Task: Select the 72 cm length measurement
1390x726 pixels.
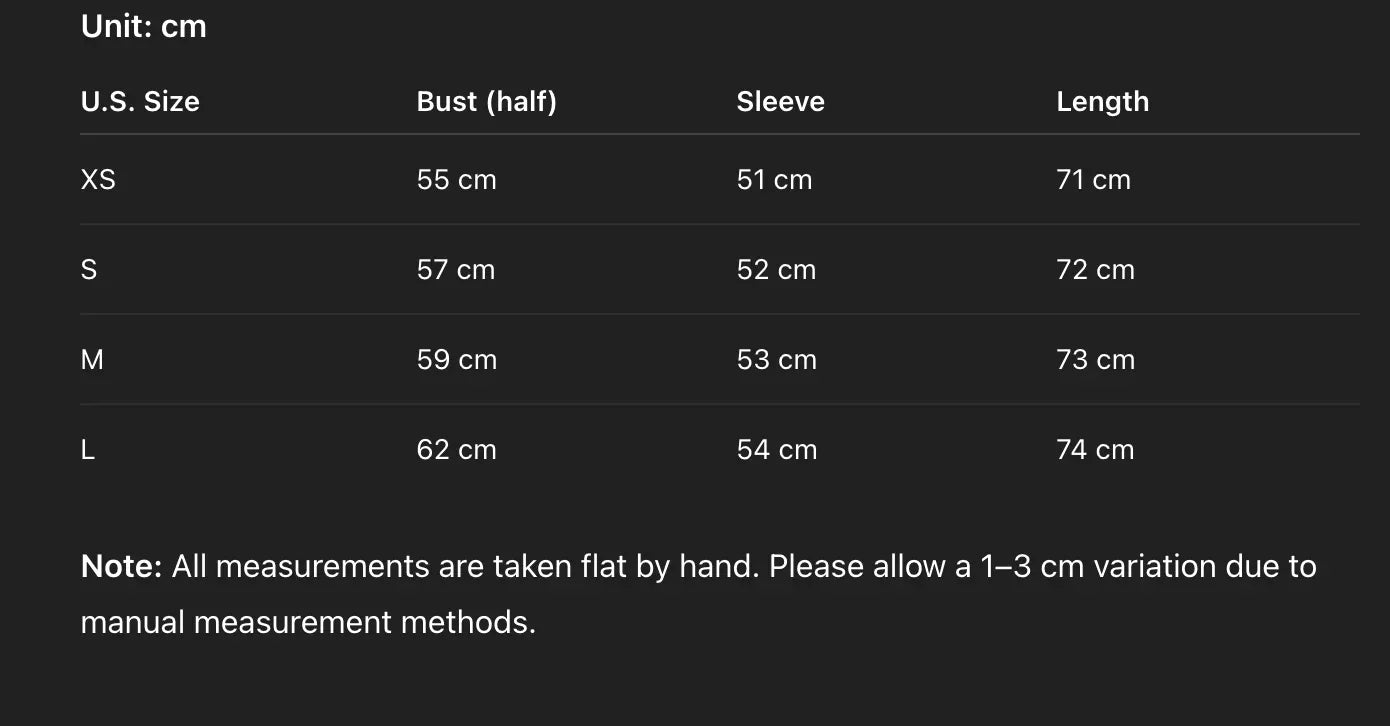Action: 1095,270
